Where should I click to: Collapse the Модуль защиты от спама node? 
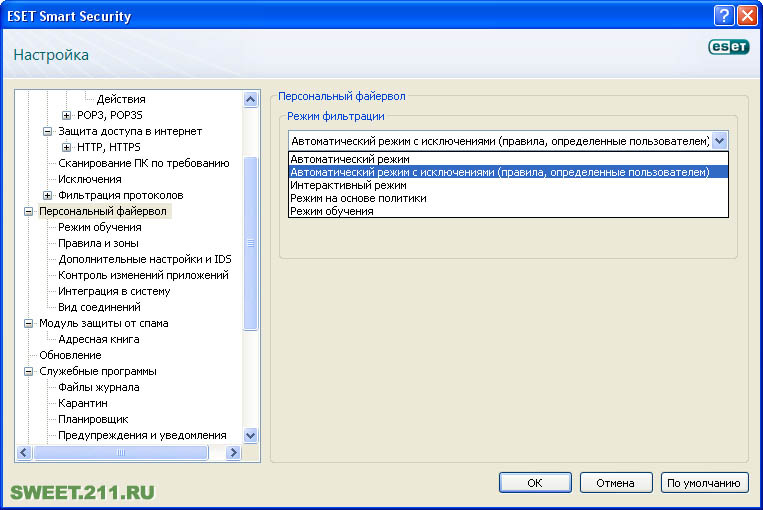(28, 324)
